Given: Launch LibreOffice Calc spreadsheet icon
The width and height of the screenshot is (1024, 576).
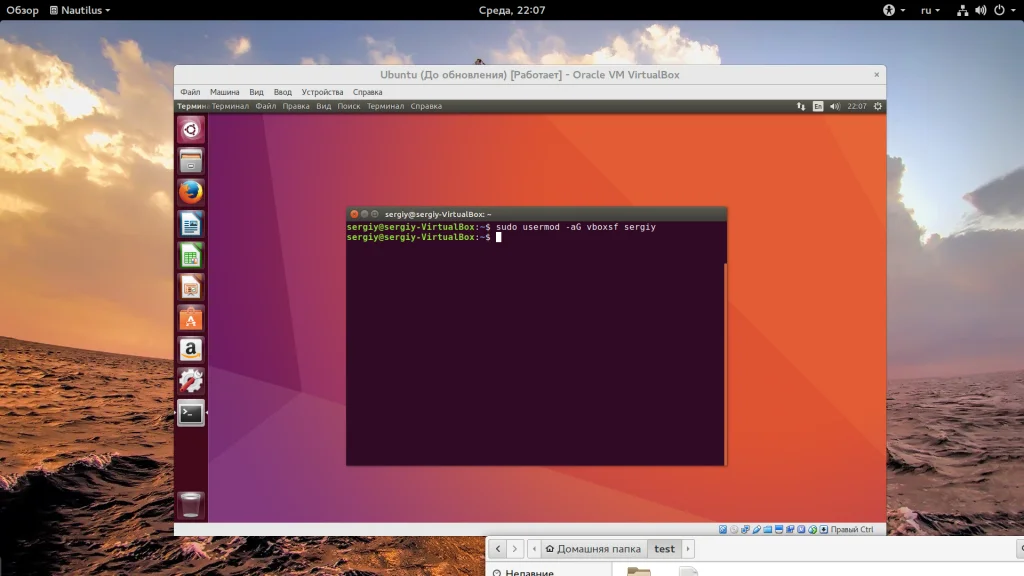Looking at the screenshot, I should [191, 255].
